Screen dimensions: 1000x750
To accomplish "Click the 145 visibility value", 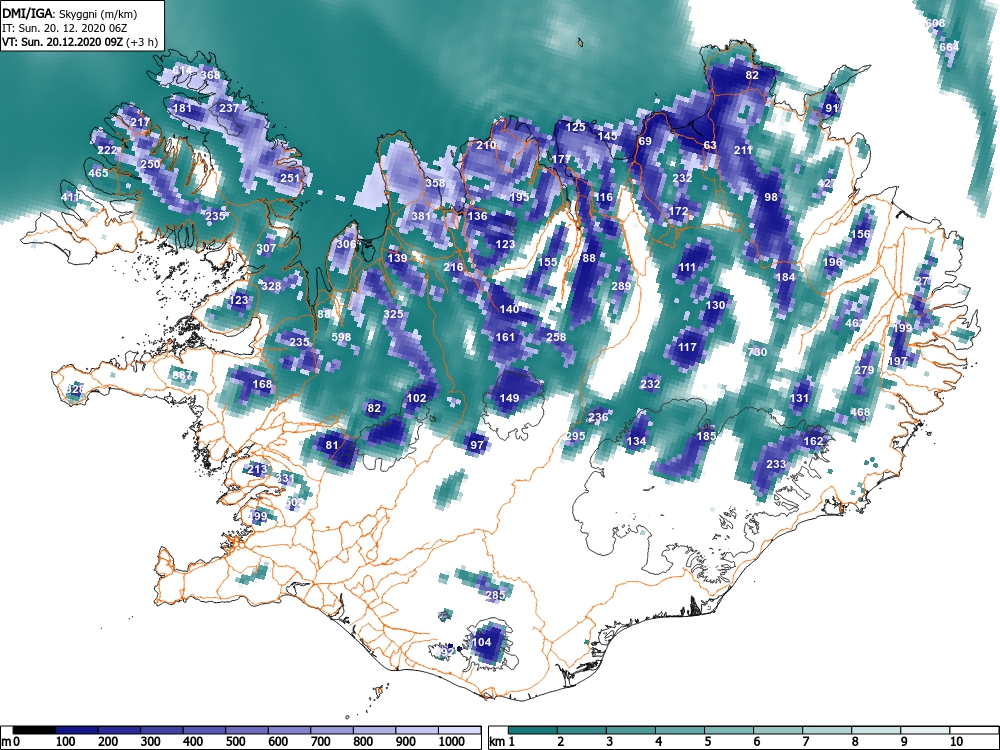I will coord(608,136).
